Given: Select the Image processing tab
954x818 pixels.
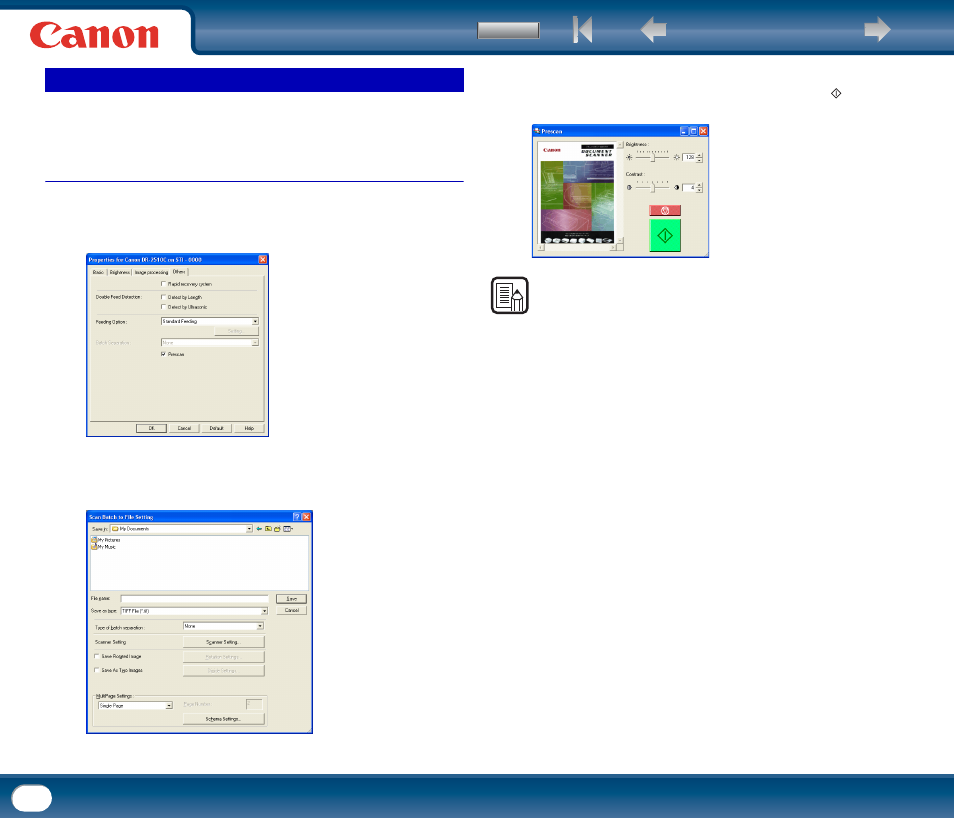Looking at the screenshot, I should tap(151, 272).
